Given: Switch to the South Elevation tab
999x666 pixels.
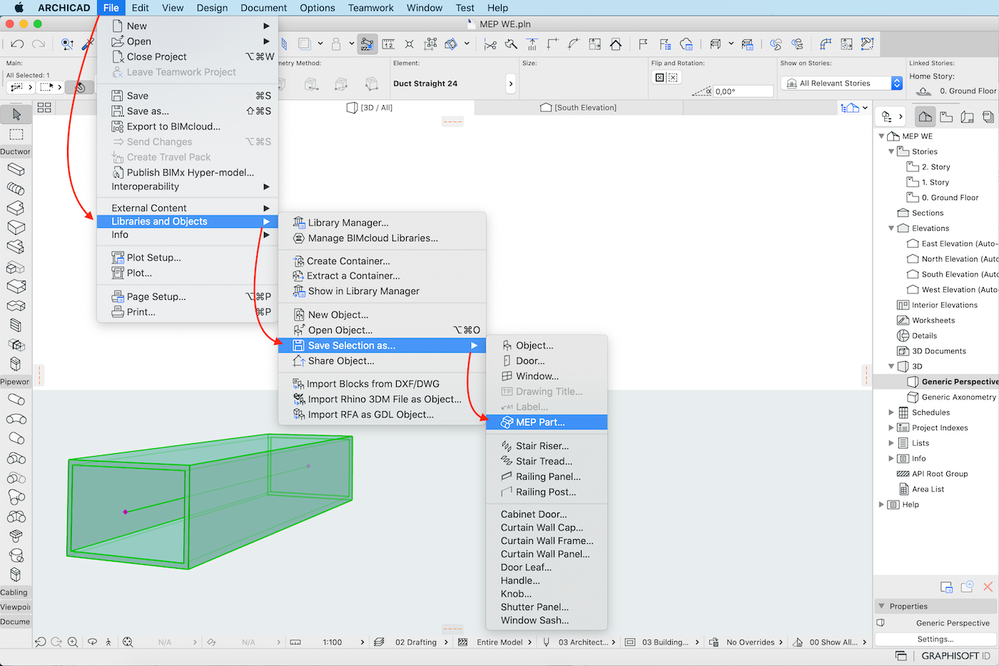Looking at the screenshot, I should tap(579, 108).
